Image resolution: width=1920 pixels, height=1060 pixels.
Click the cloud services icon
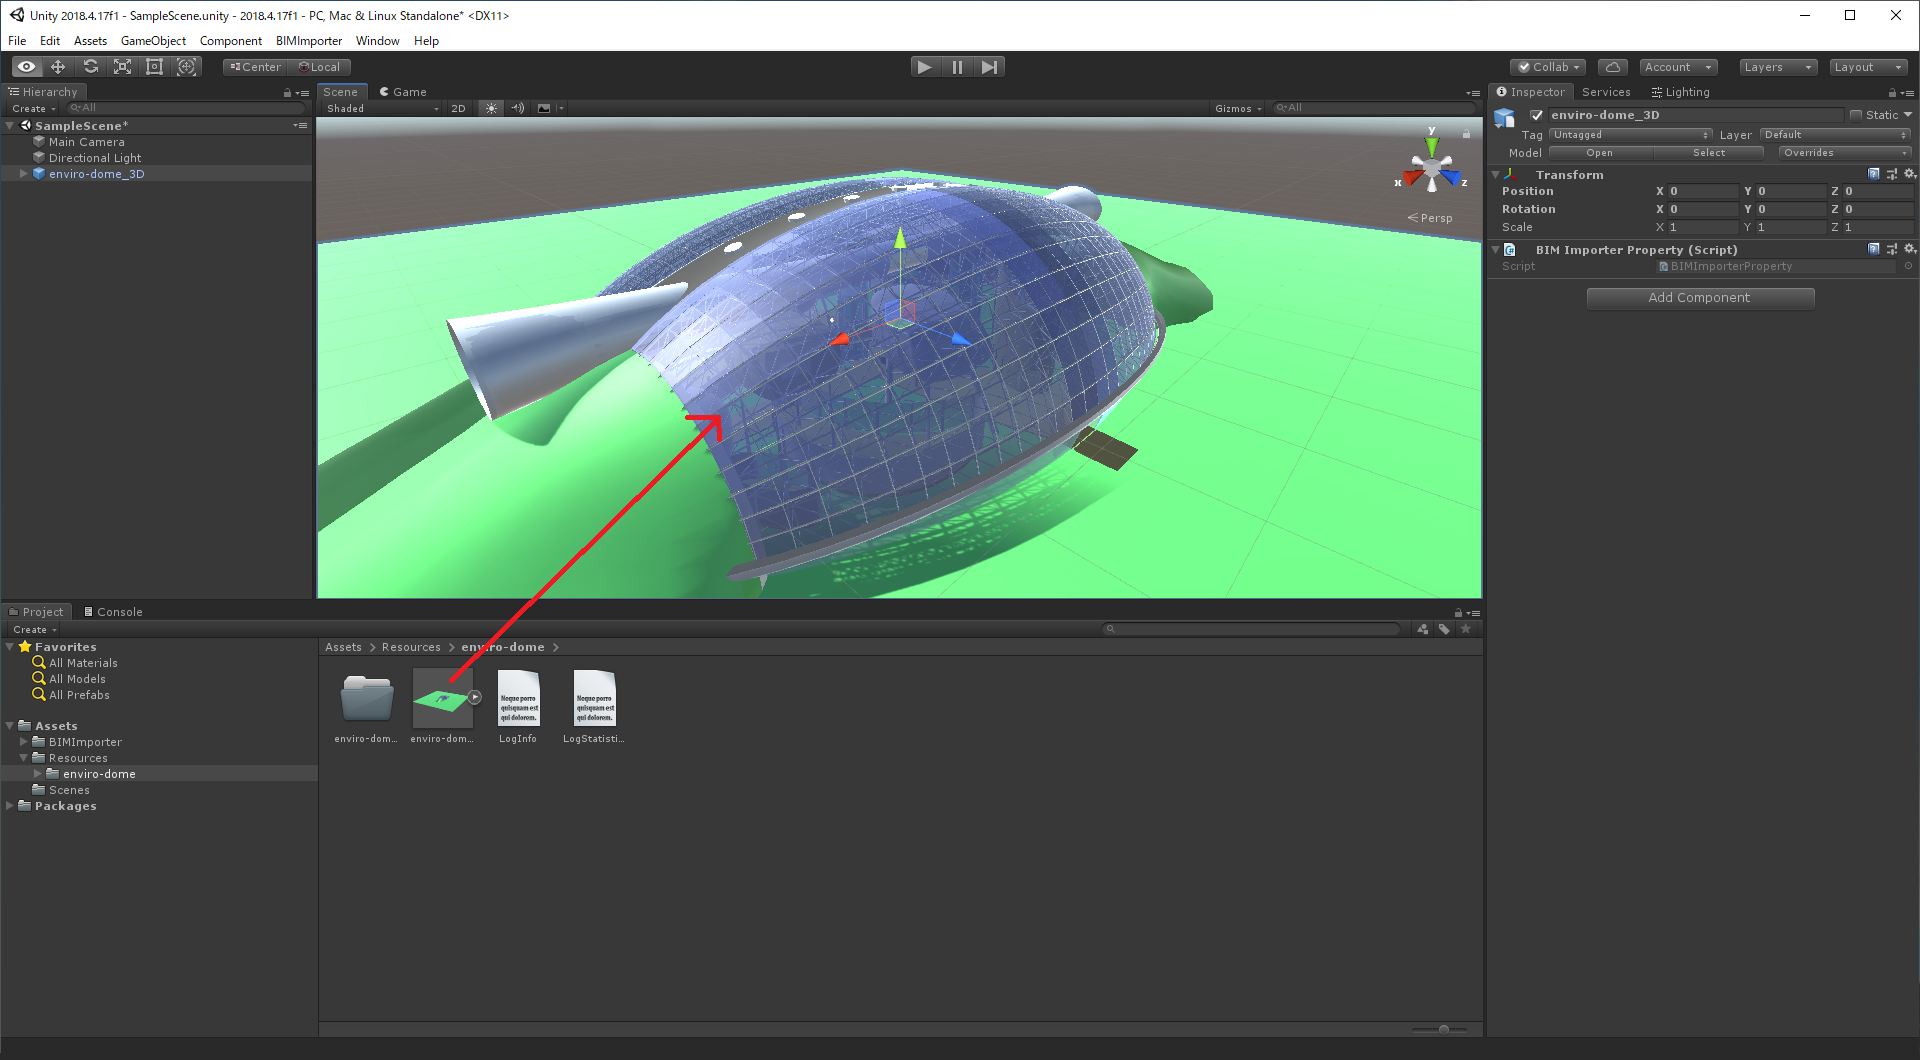[x=1612, y=66]
